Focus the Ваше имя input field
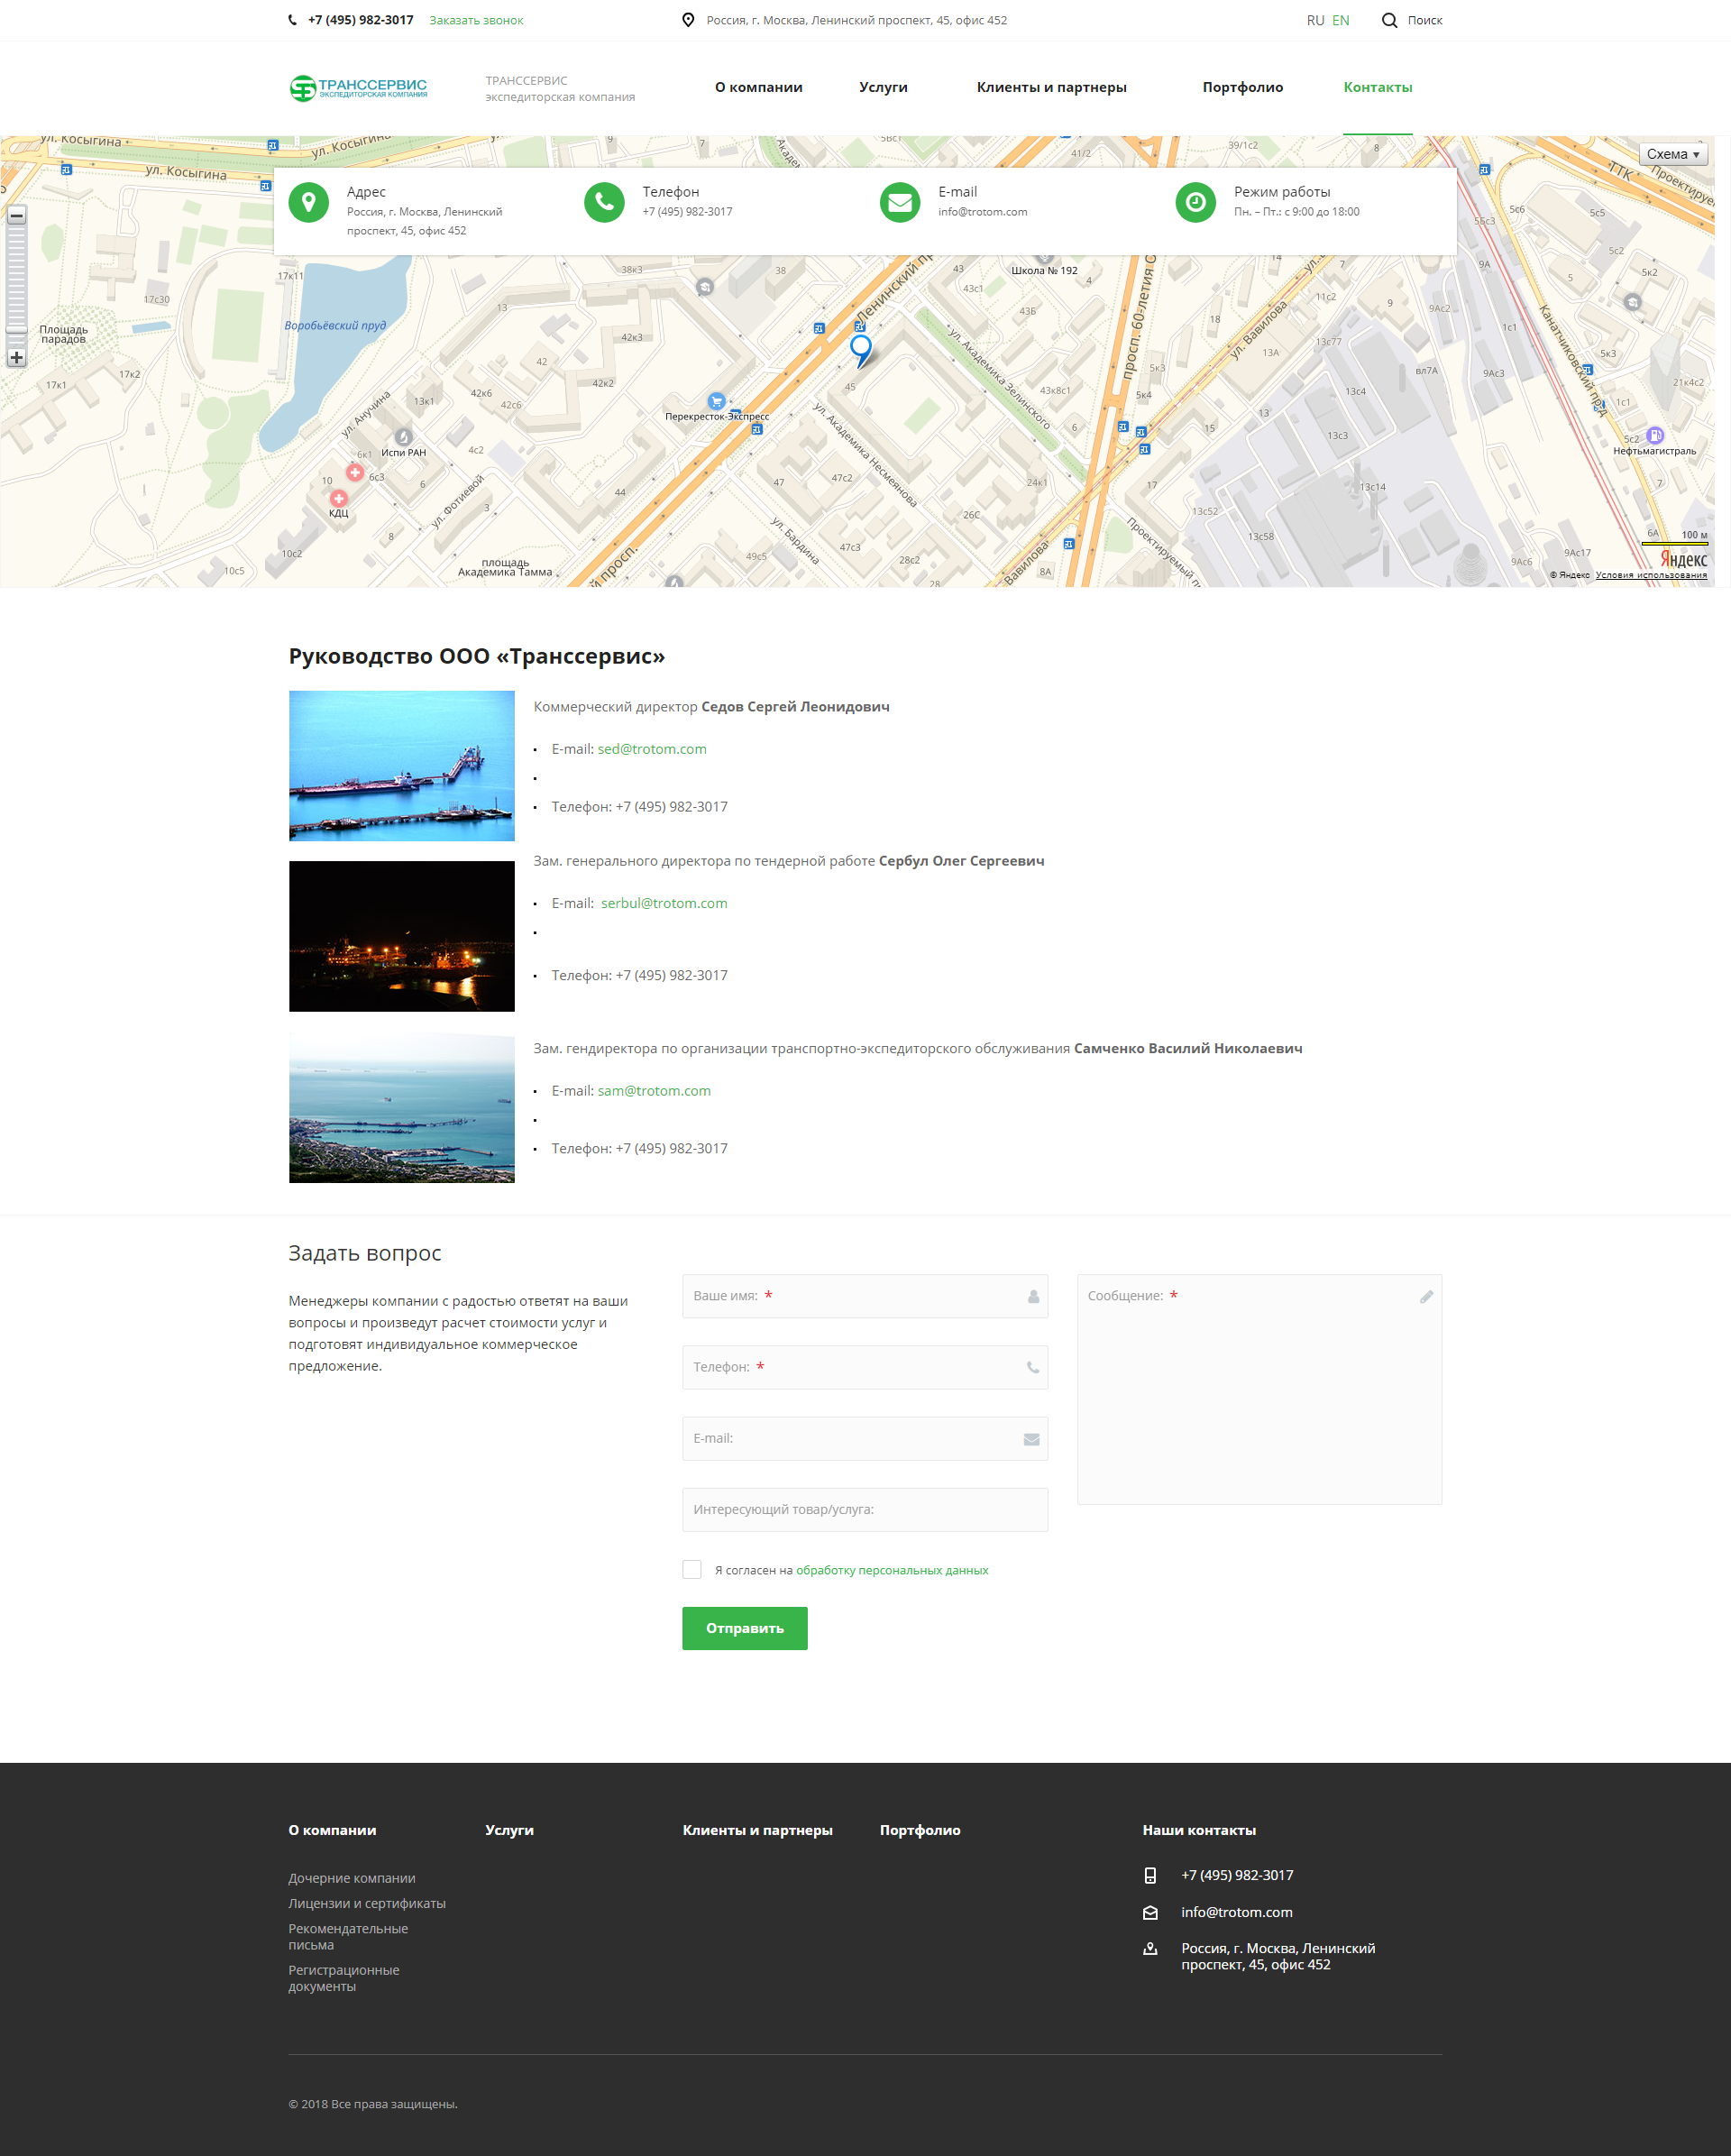 point(865,1296)
